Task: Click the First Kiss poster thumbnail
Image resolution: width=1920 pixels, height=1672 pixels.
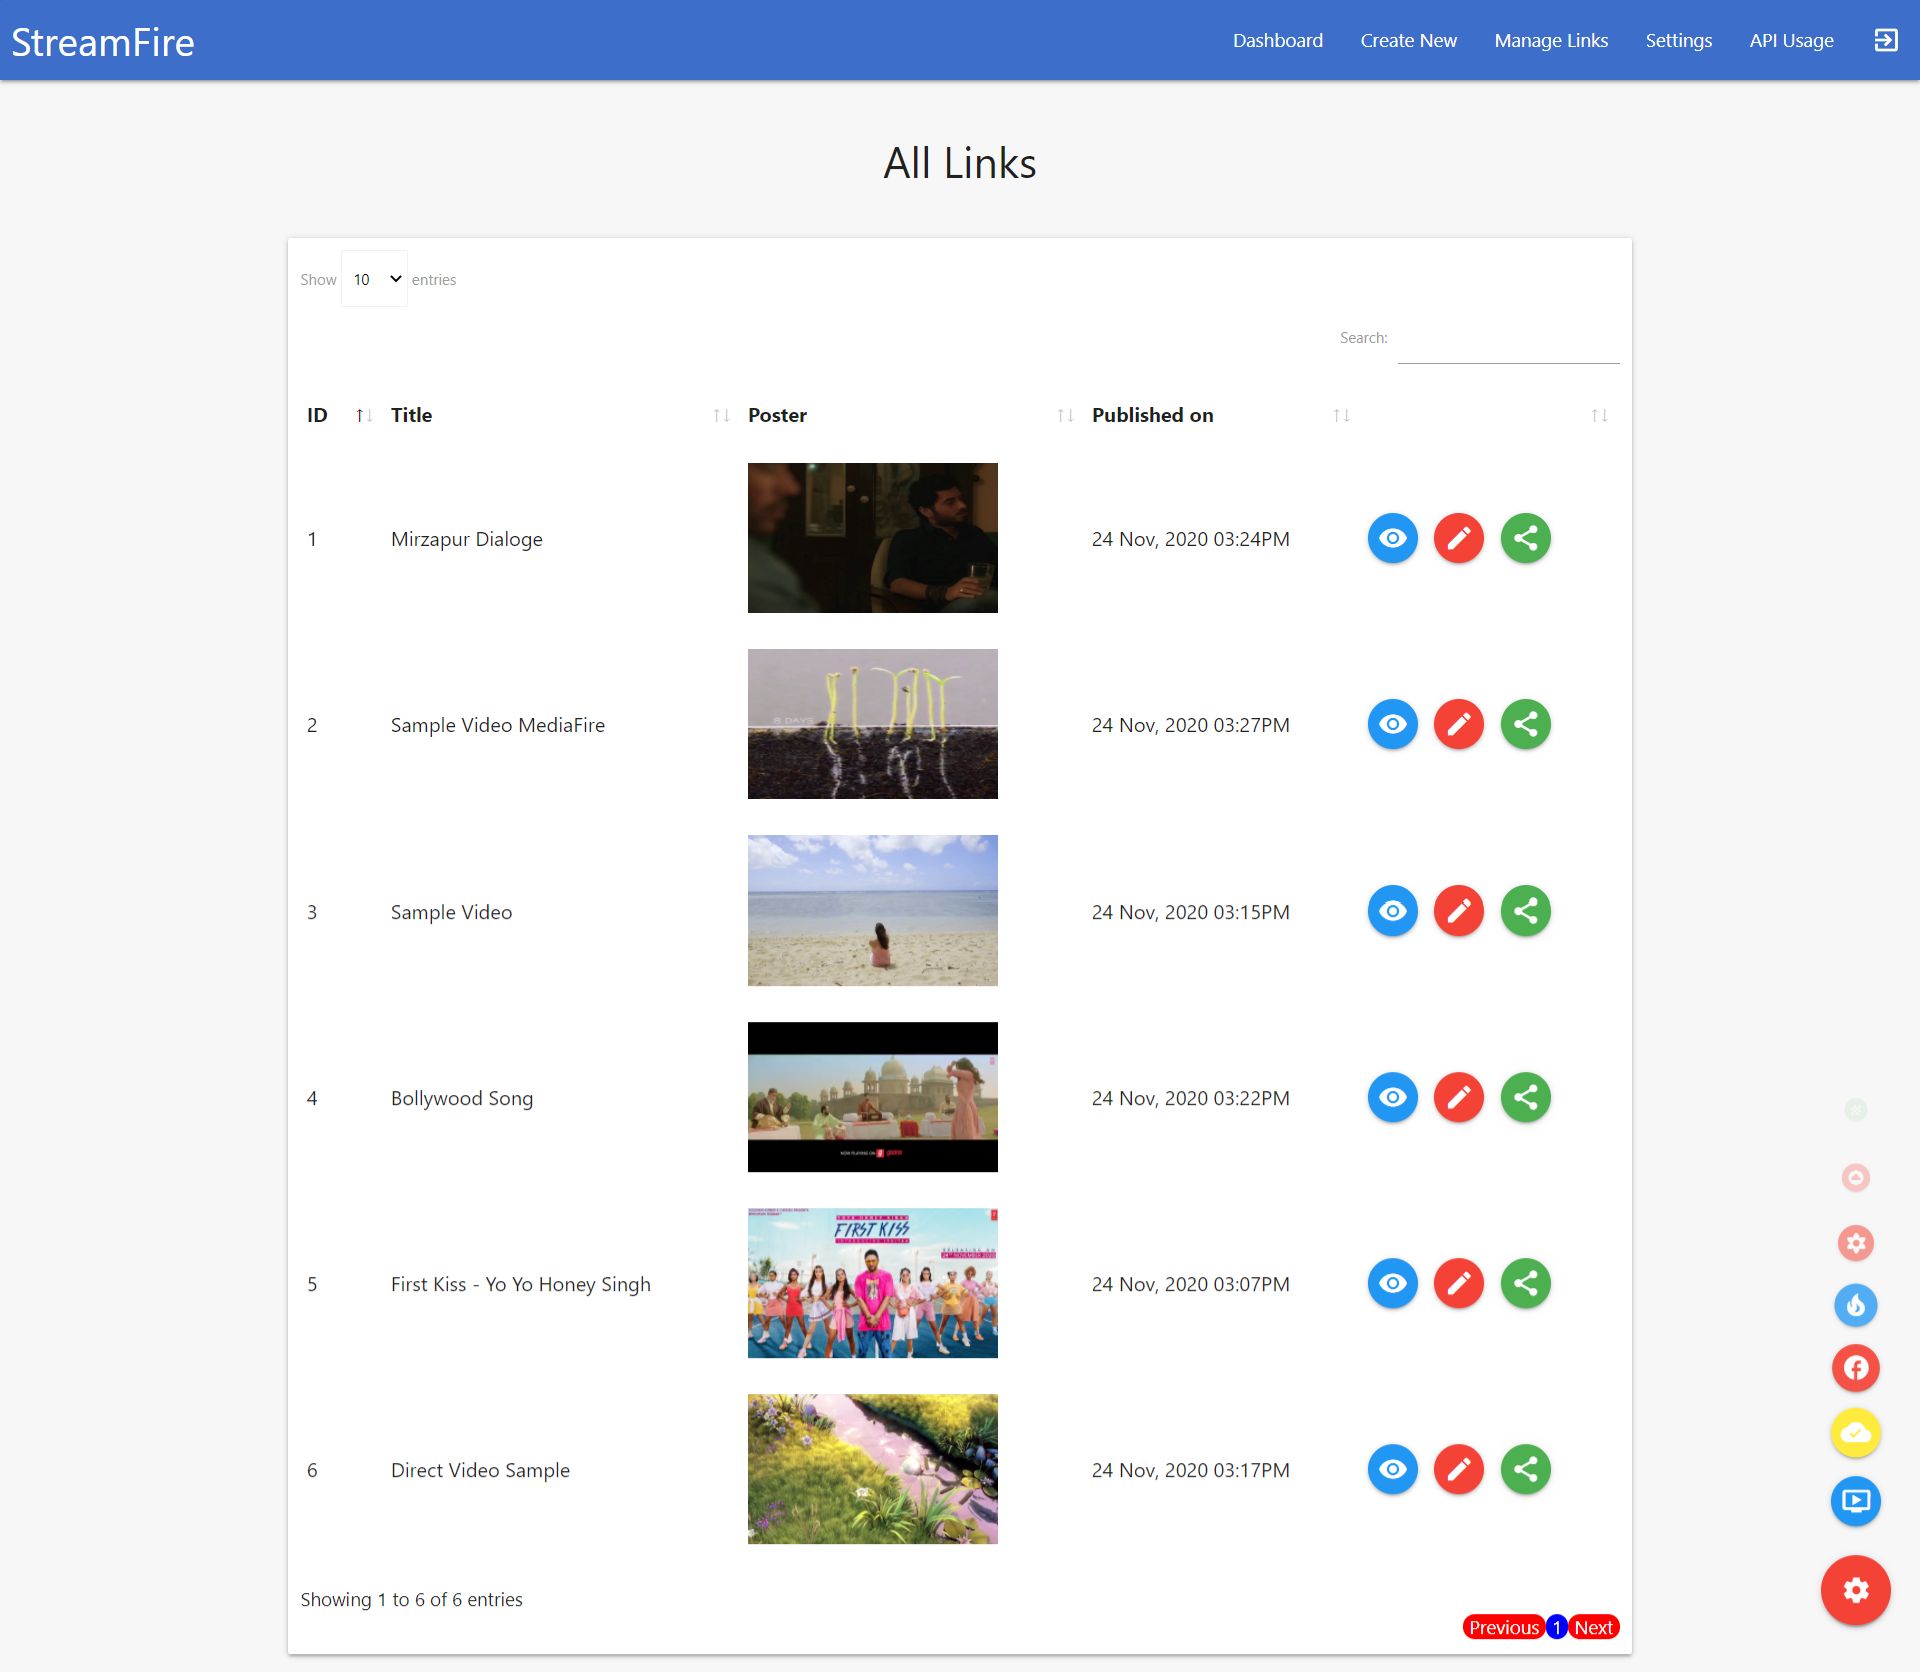Action: point(872,1283)
